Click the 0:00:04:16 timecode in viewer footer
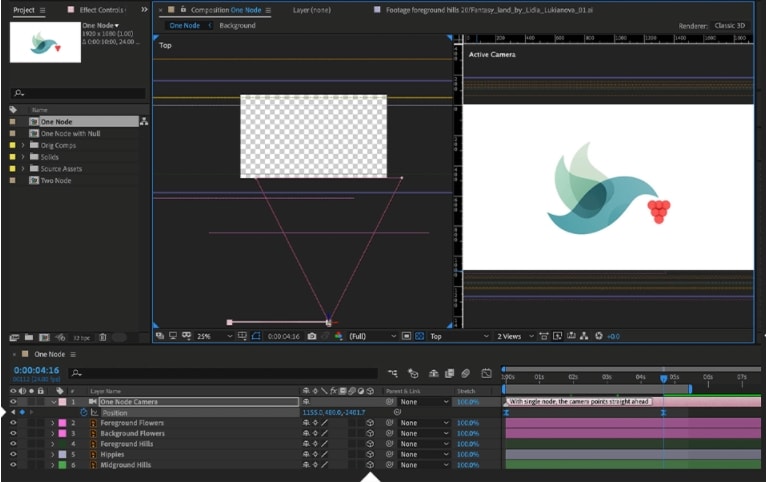The width and height of the screenshot is (766, 482). [283, 336]
